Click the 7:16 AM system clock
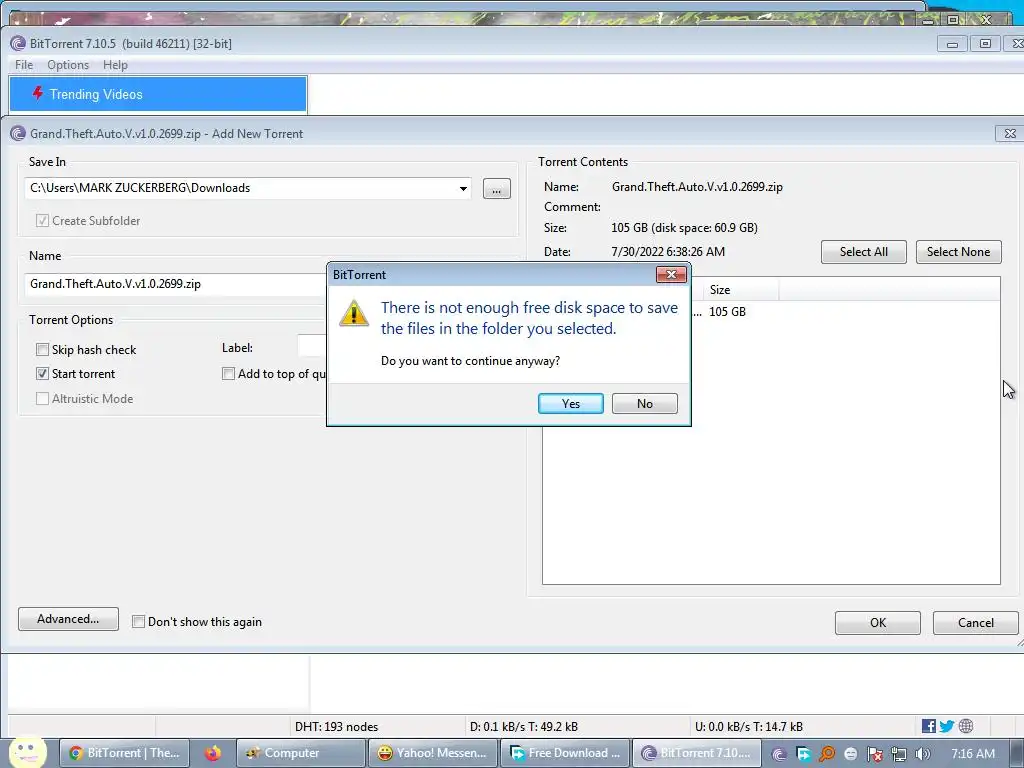The width and height of the screenshot is (1024, 768). click(972, 754)
